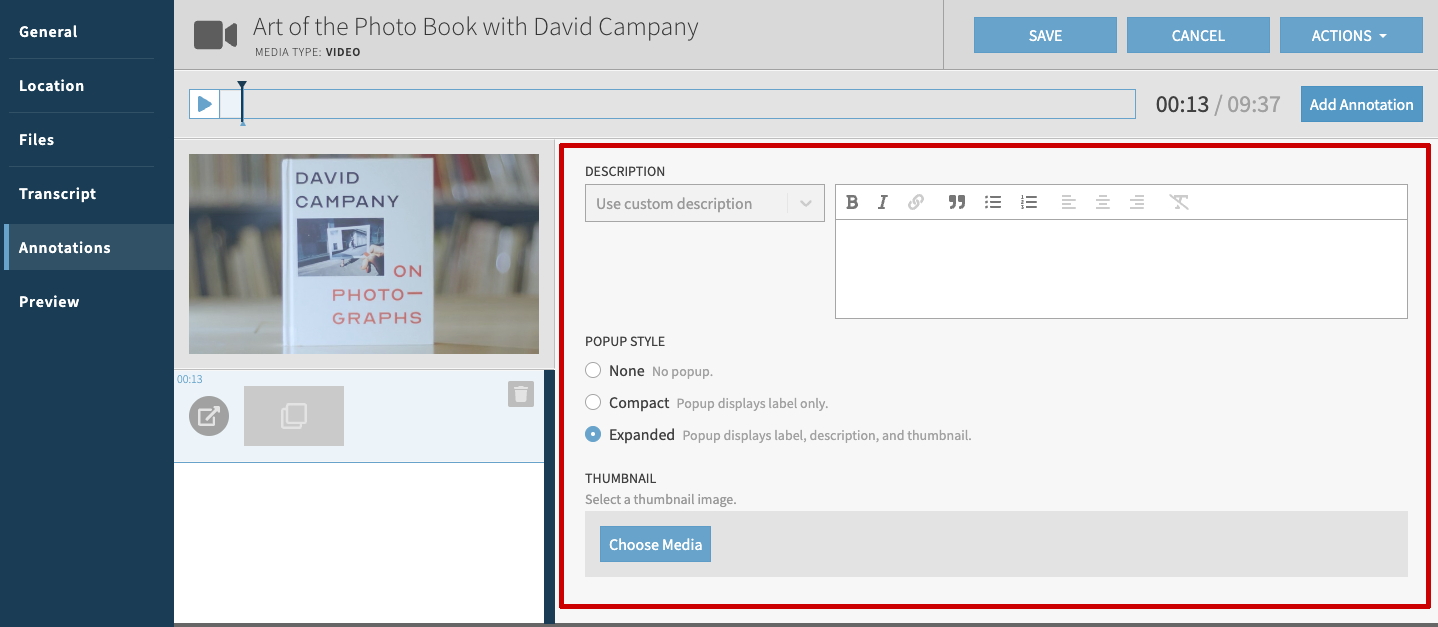1438x627 pixels.
Task: Select the Compact popup style option
Action: (592, 402)
